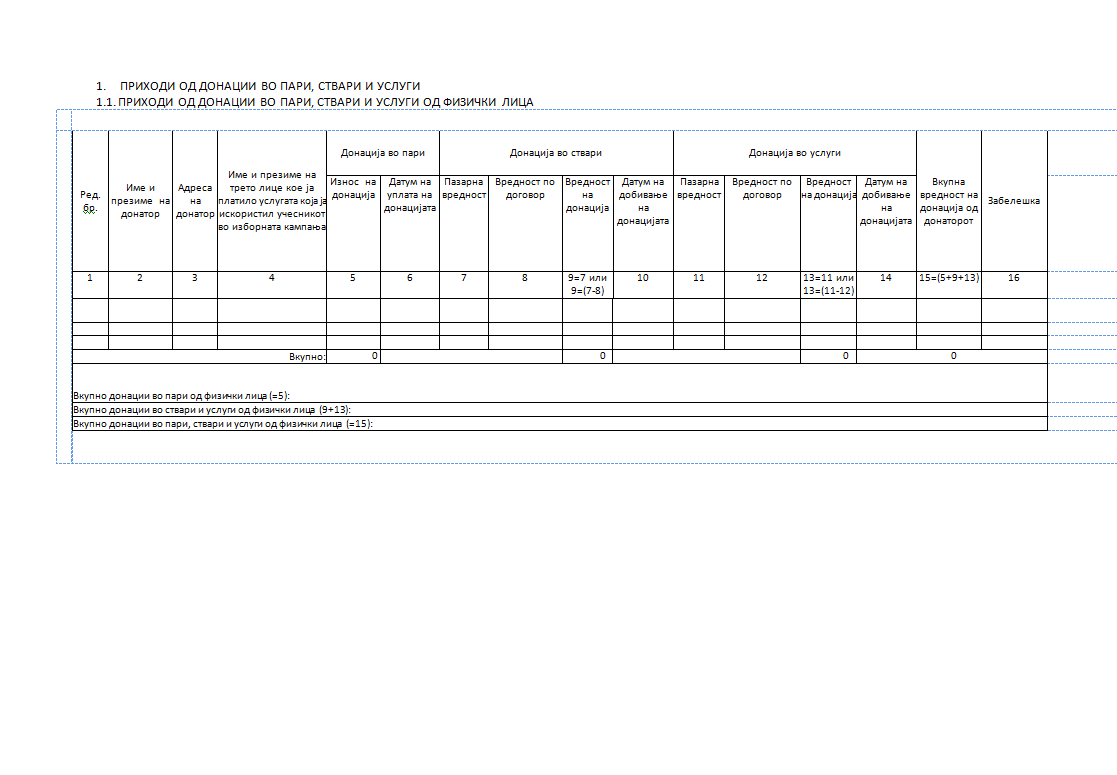Select the 'Донација во услуги' group header
This screenshot has height=775, width=1117.
pyautogui.click(x=795, y=153)
